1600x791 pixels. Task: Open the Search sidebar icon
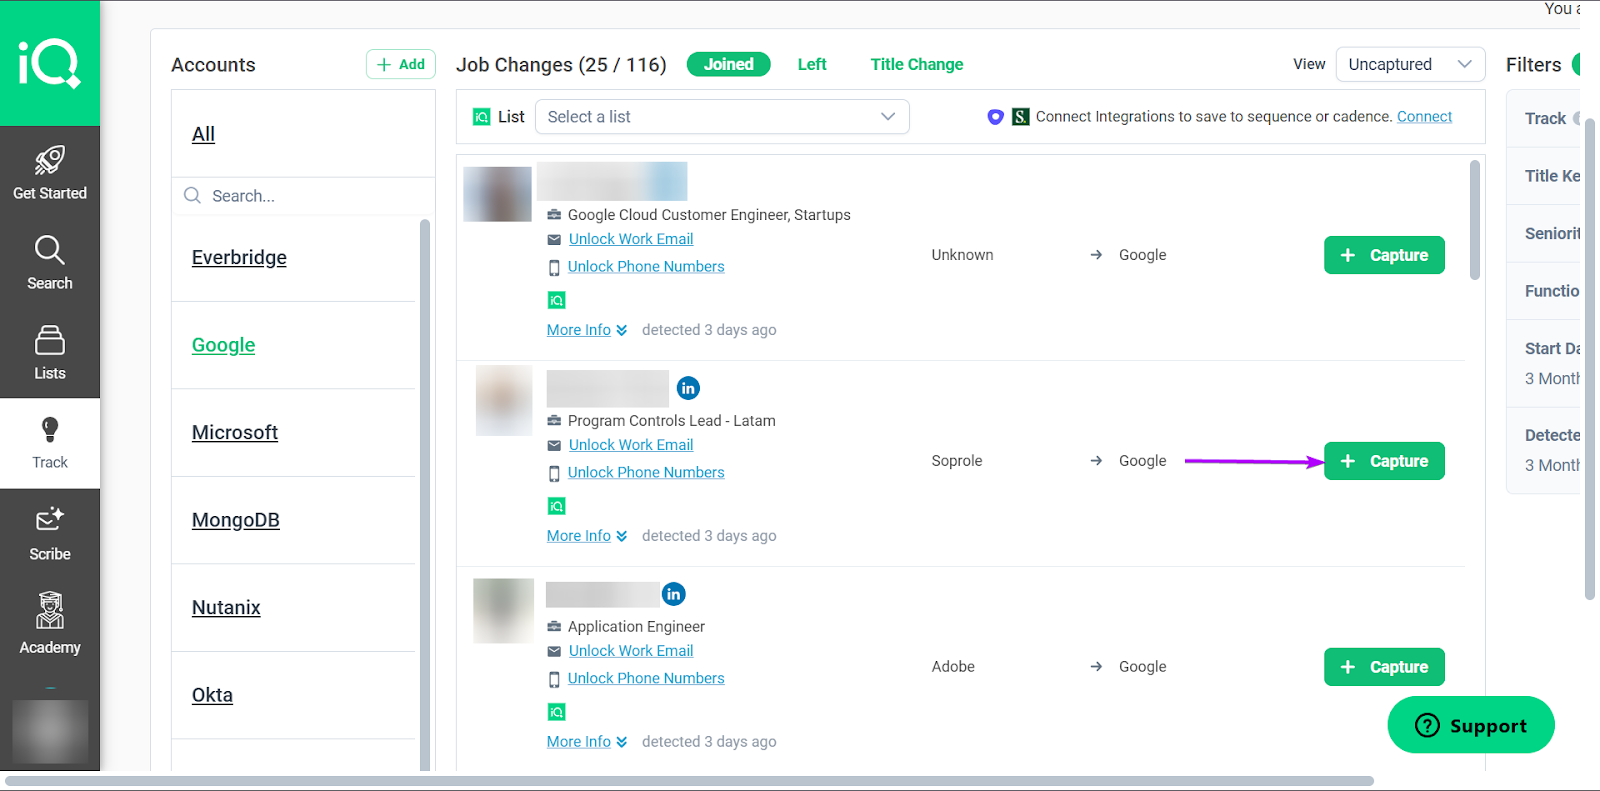(50, 250)
